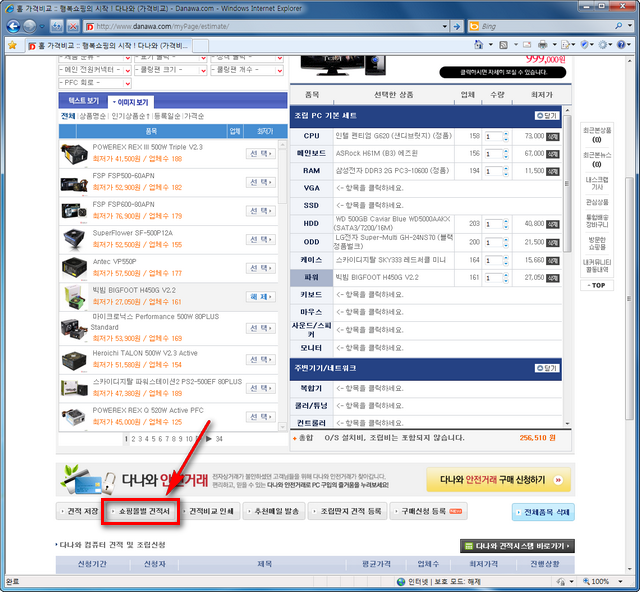Click the Refresh page icon
This screenshot has width=640, height=592.
[56, 27]
